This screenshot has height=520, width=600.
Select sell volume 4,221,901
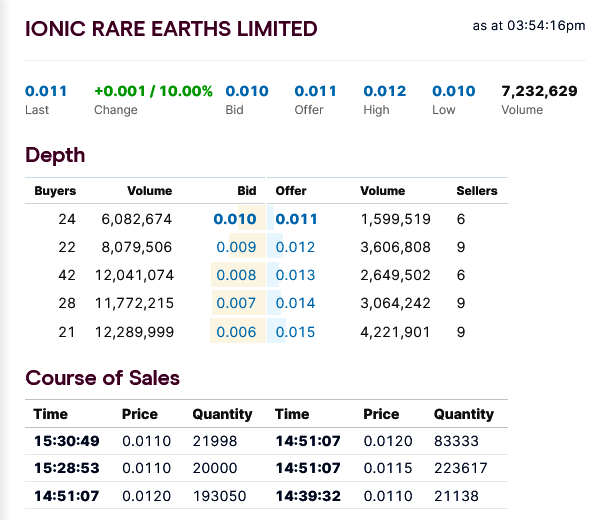[x=395, y=332]
